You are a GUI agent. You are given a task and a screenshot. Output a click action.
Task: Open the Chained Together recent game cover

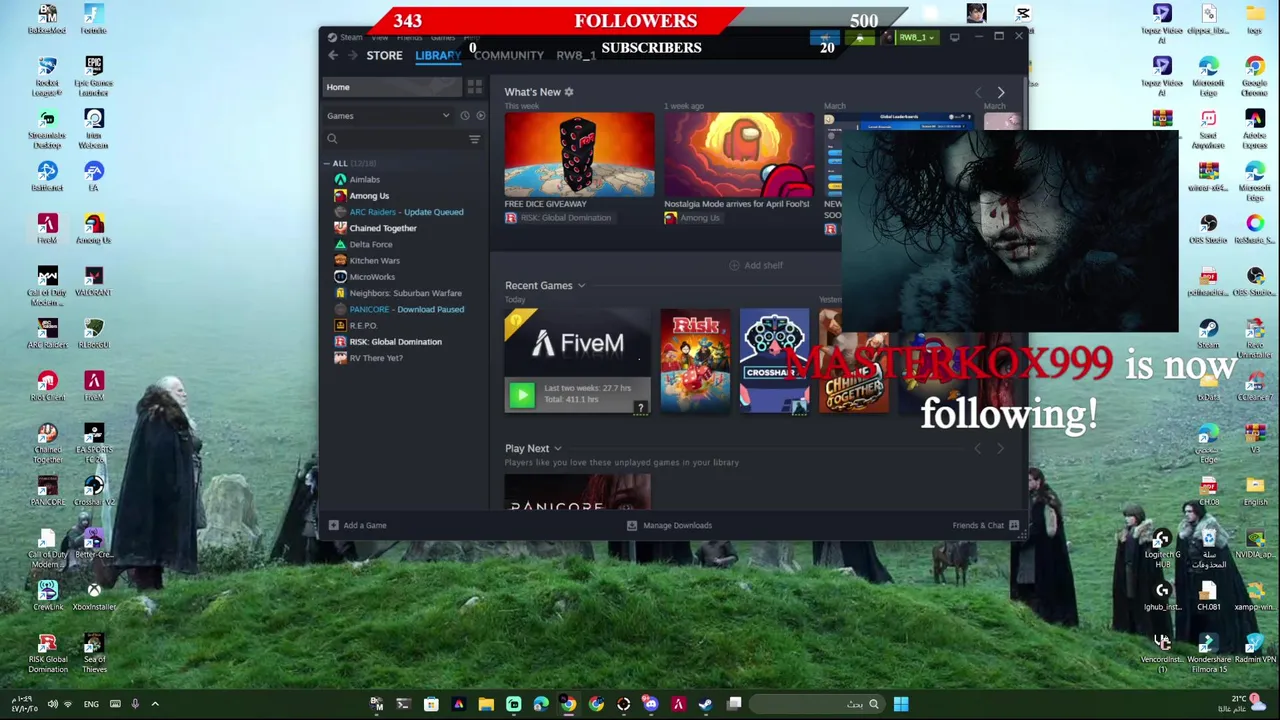tap(853, 361)
